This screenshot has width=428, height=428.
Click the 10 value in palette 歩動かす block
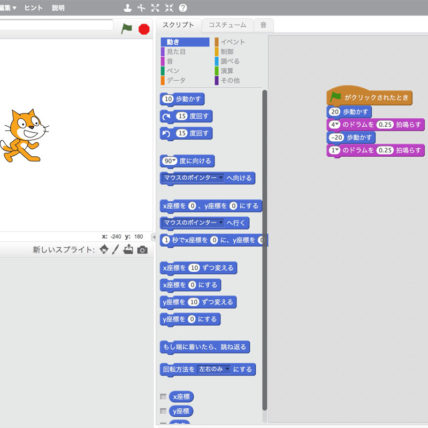pos(168,99)
